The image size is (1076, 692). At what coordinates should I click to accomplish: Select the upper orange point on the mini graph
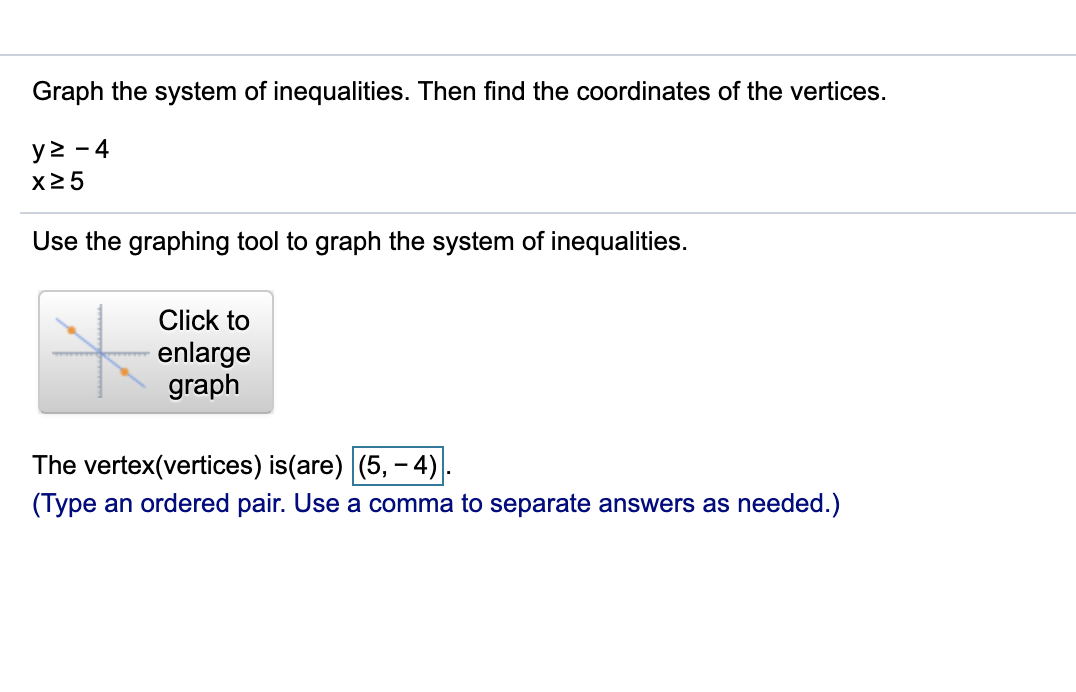[72, 330]
